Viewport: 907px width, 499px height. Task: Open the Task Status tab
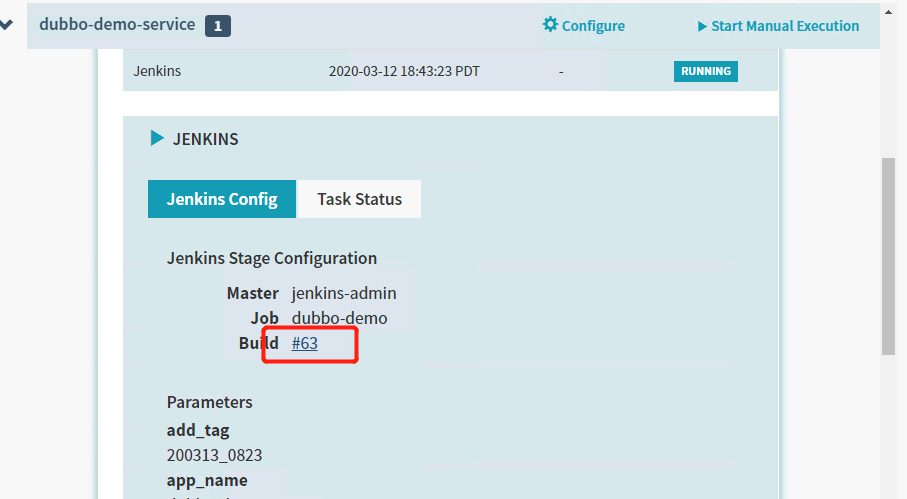click(359, 199)
